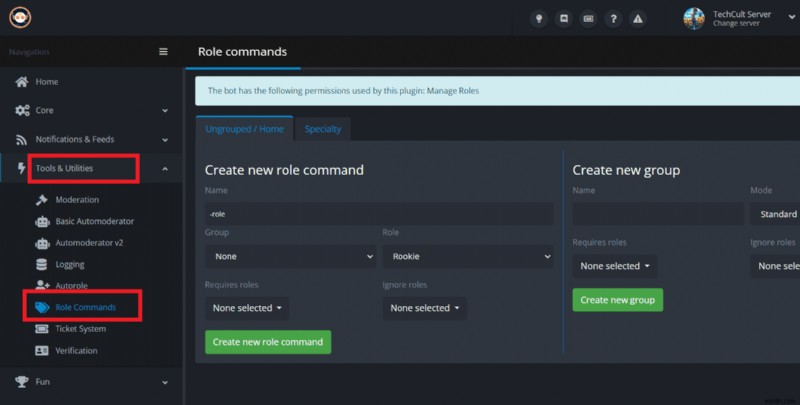Open Ticket System menu item
The width and height of the screenshot is (800, 405).
[81, 329]
